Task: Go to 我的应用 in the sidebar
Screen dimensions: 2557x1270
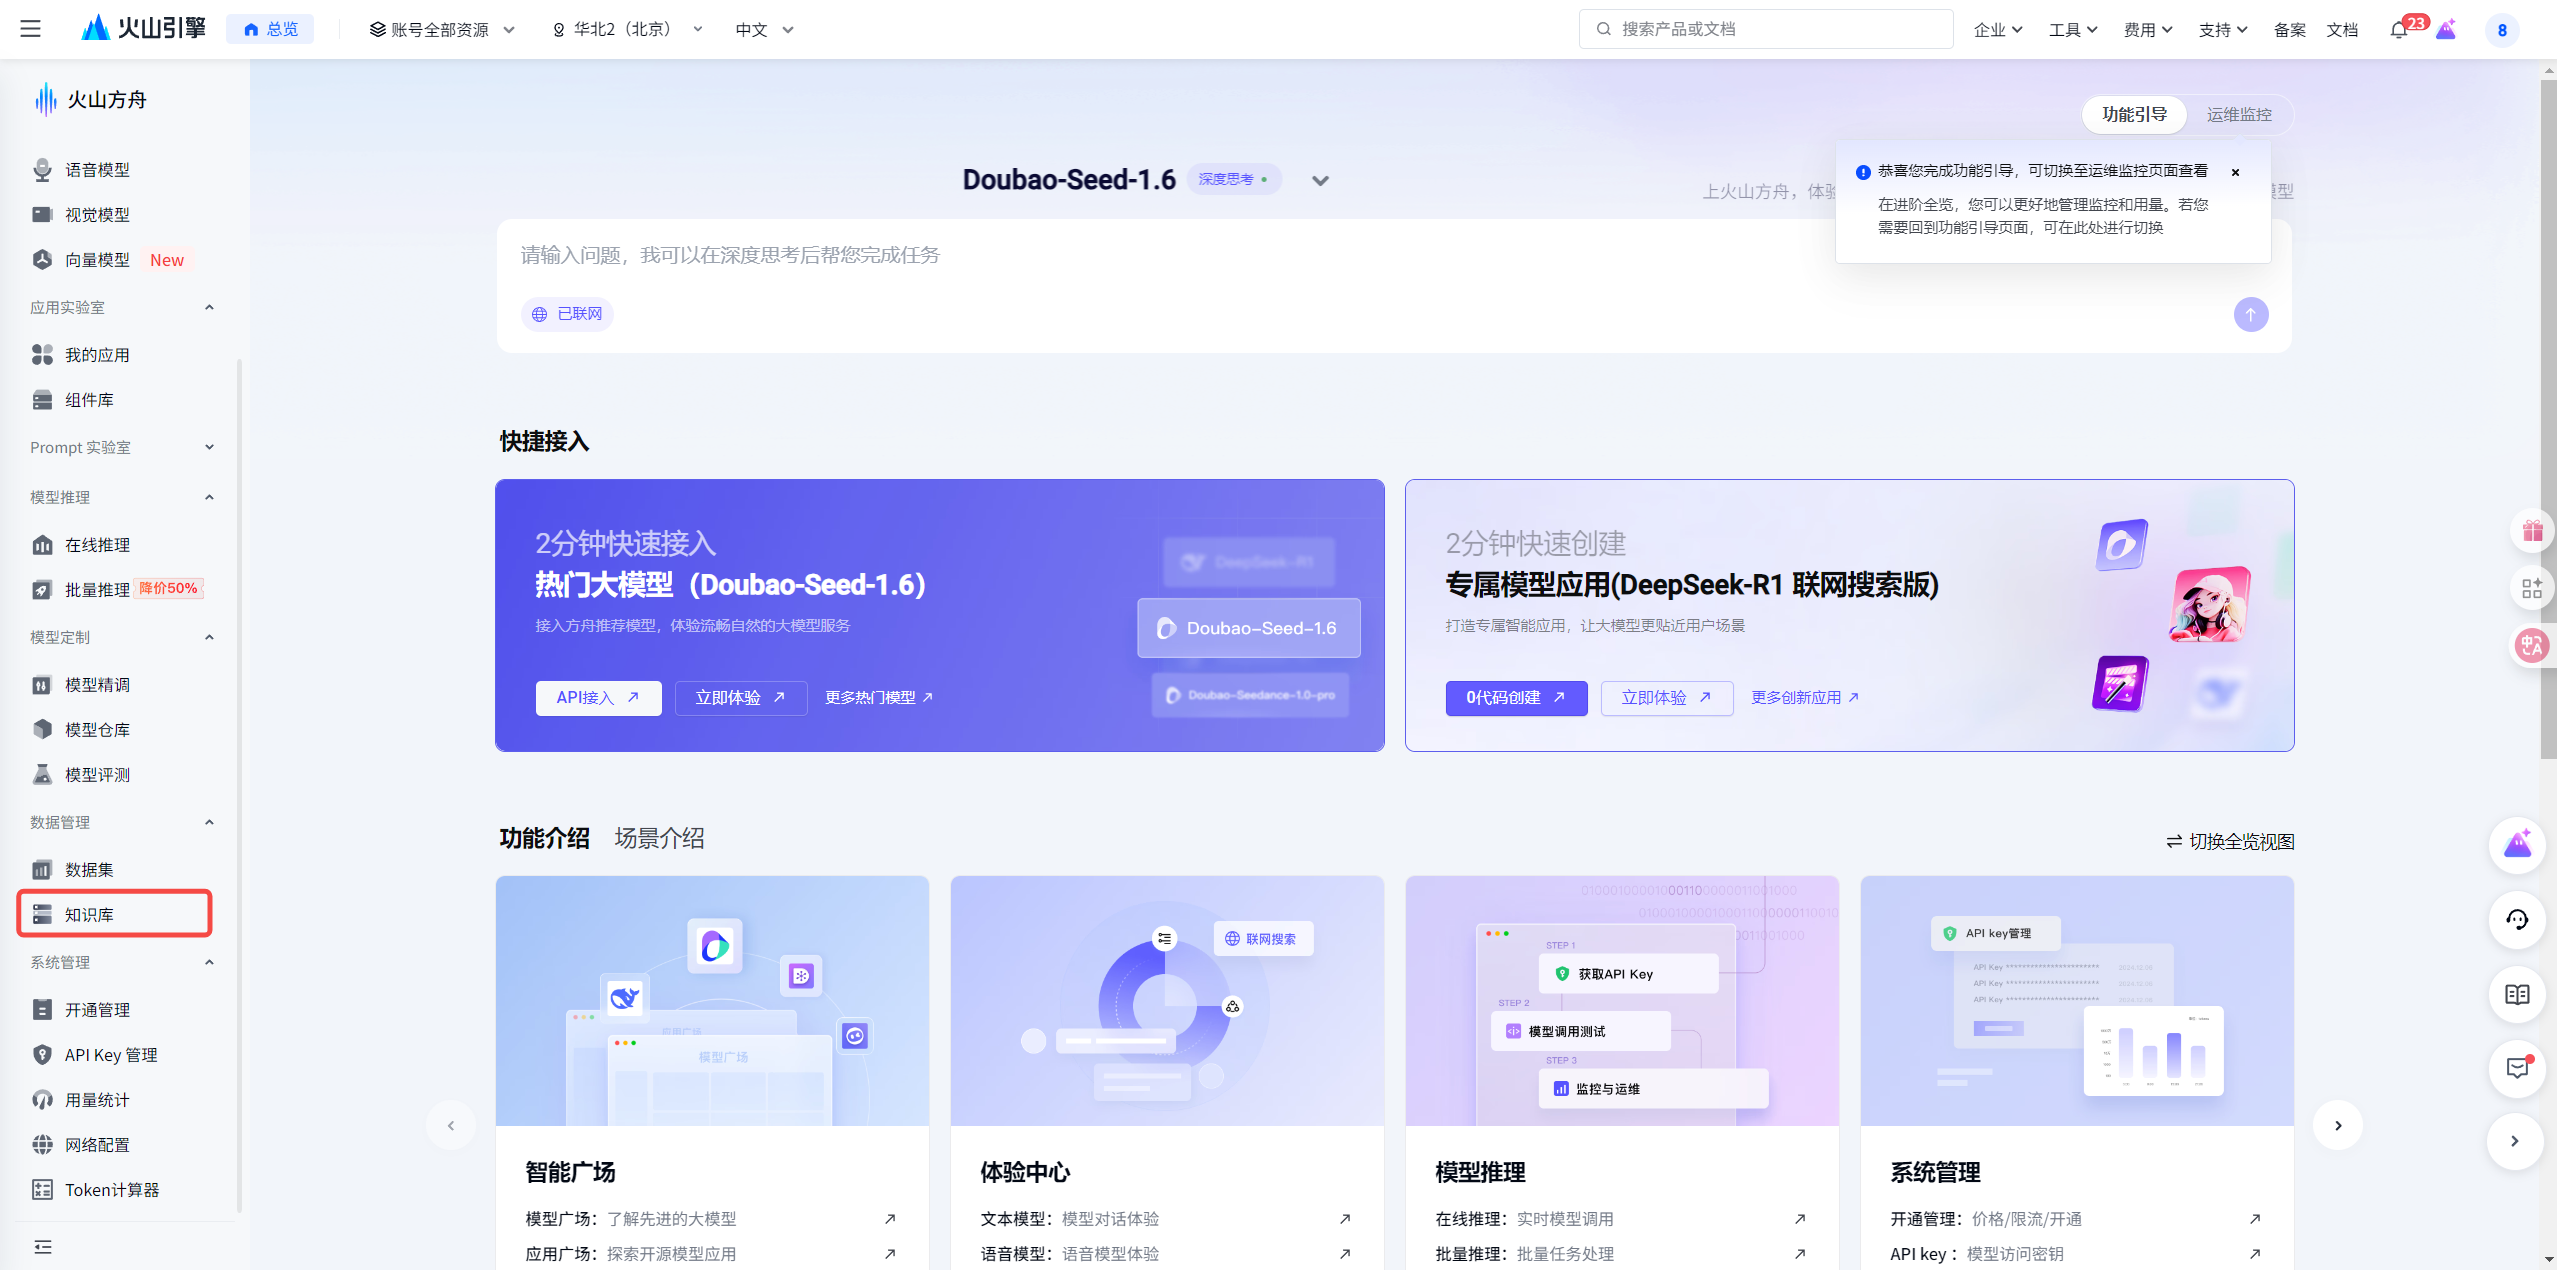Action: point(97,355)
